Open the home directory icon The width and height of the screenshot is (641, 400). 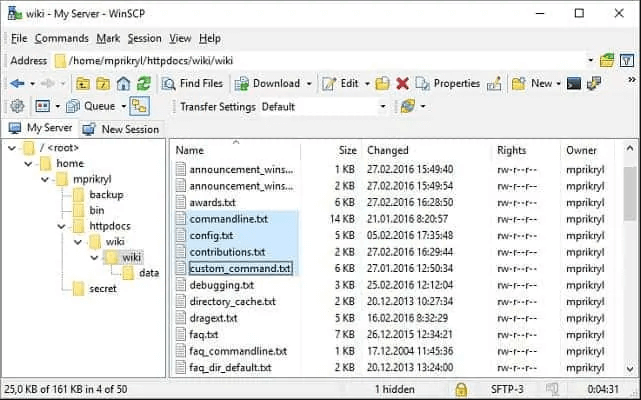pos(123,83)
